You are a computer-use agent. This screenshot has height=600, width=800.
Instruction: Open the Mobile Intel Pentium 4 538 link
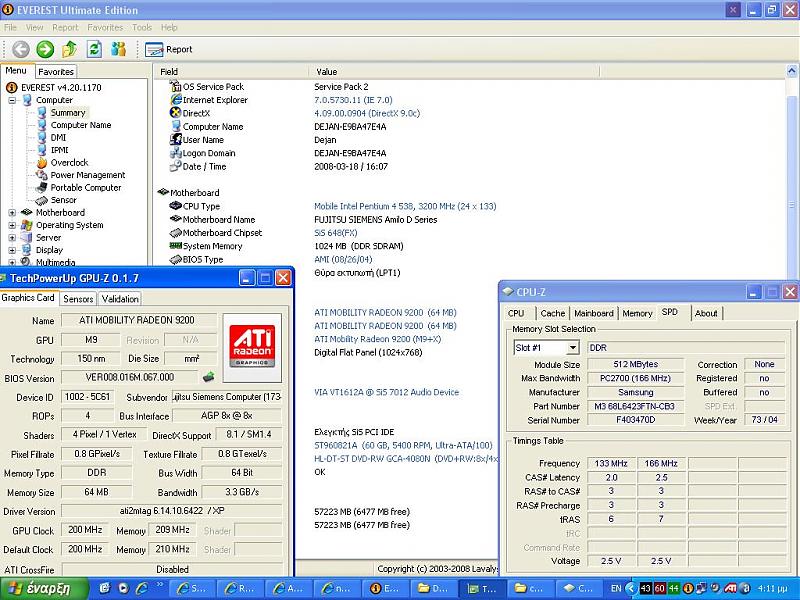pyautogui.click(x=405, y=206)
